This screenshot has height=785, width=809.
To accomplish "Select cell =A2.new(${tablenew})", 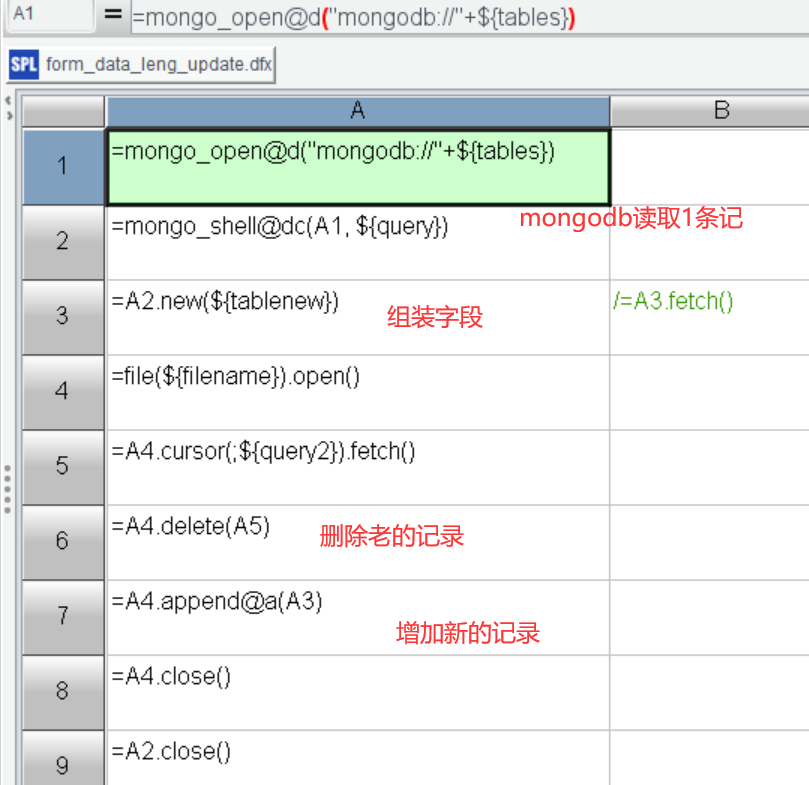I will point(358,317).
